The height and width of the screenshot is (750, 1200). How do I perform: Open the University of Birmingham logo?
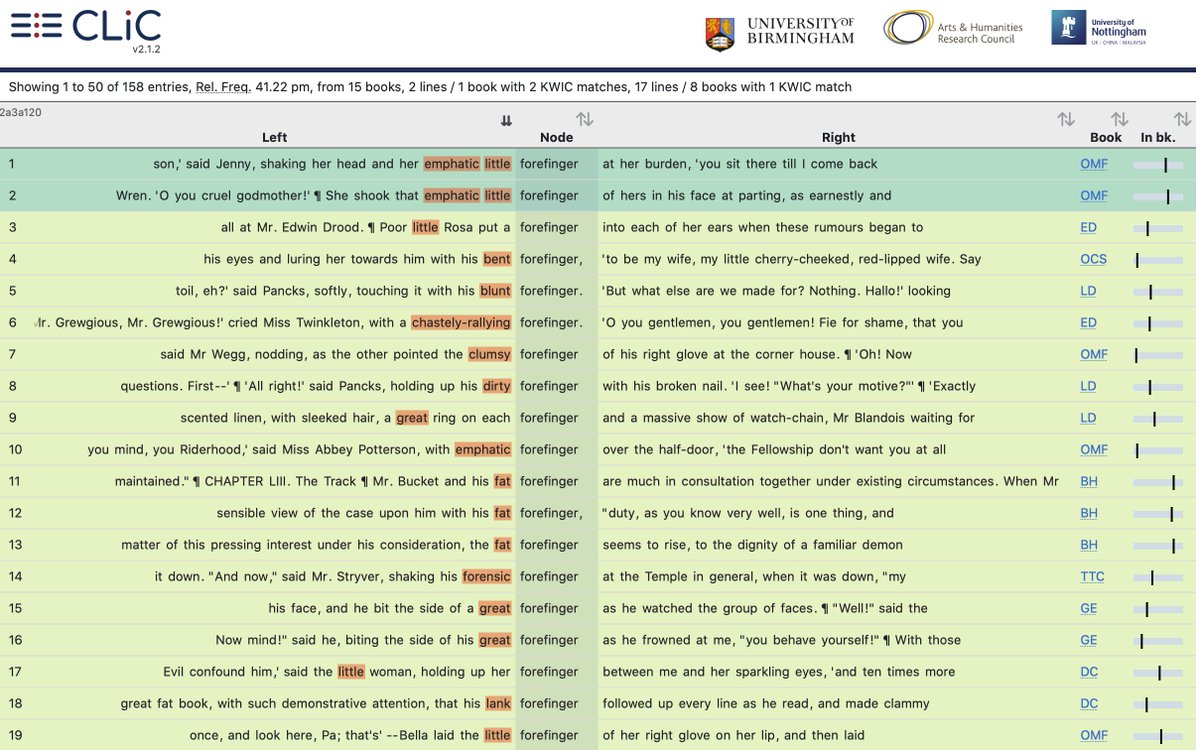point(780,31)
